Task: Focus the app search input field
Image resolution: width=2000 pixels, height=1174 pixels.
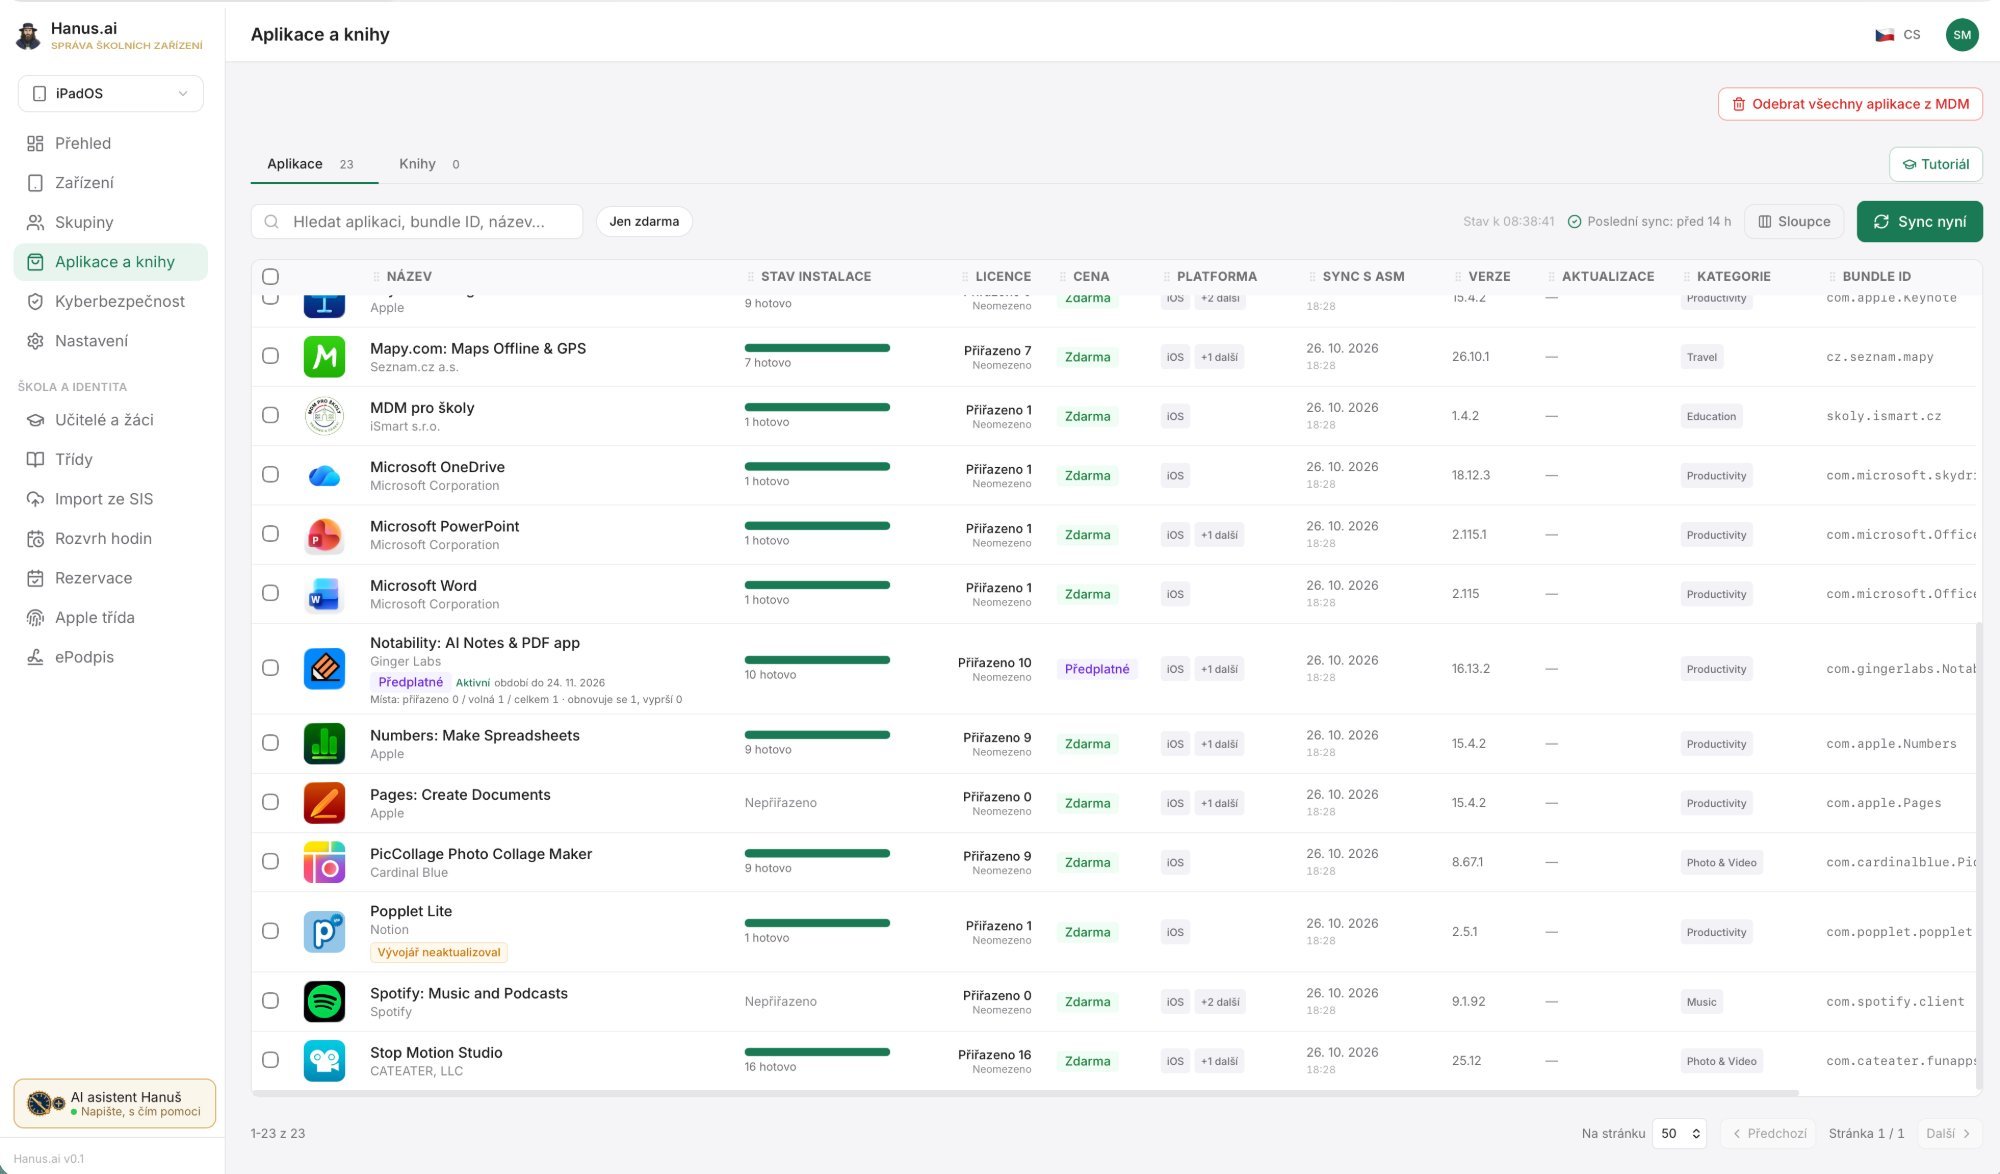Action: 417,222
